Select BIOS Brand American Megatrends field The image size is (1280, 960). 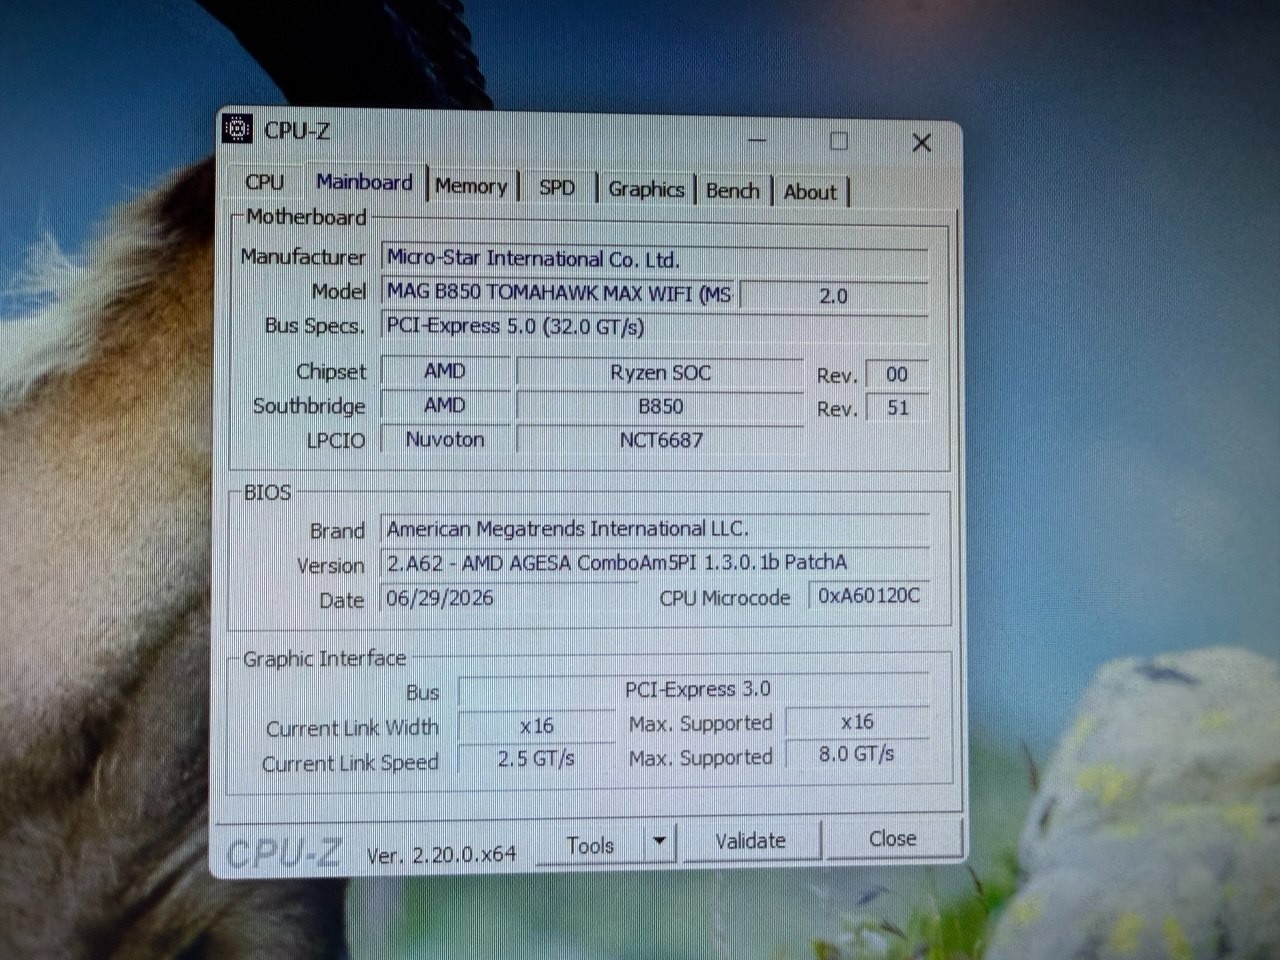coord(655,529)
